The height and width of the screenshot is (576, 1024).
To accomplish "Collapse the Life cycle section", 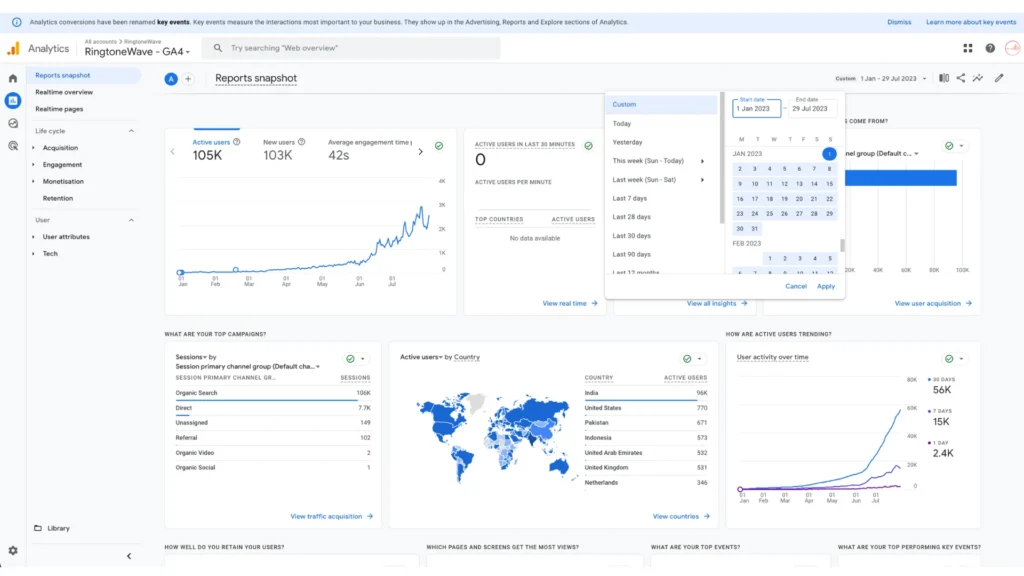I will tap(131, 131).
